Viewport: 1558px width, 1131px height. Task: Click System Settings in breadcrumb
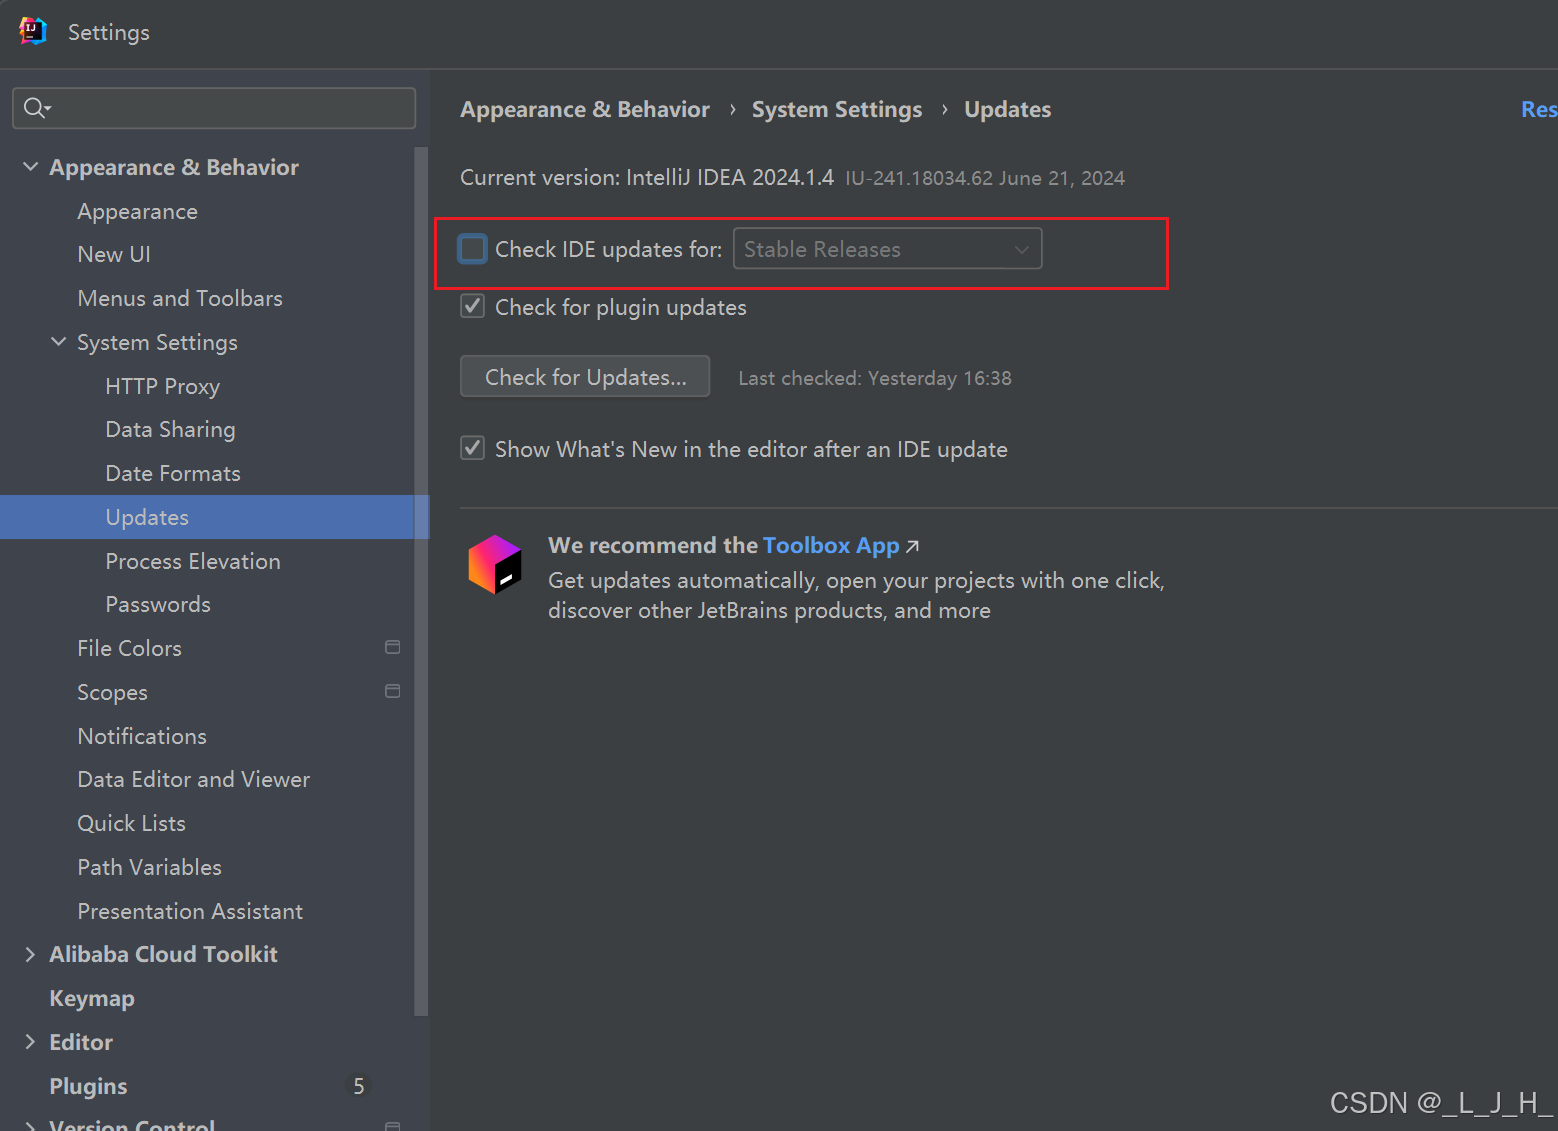pos(837,110)
